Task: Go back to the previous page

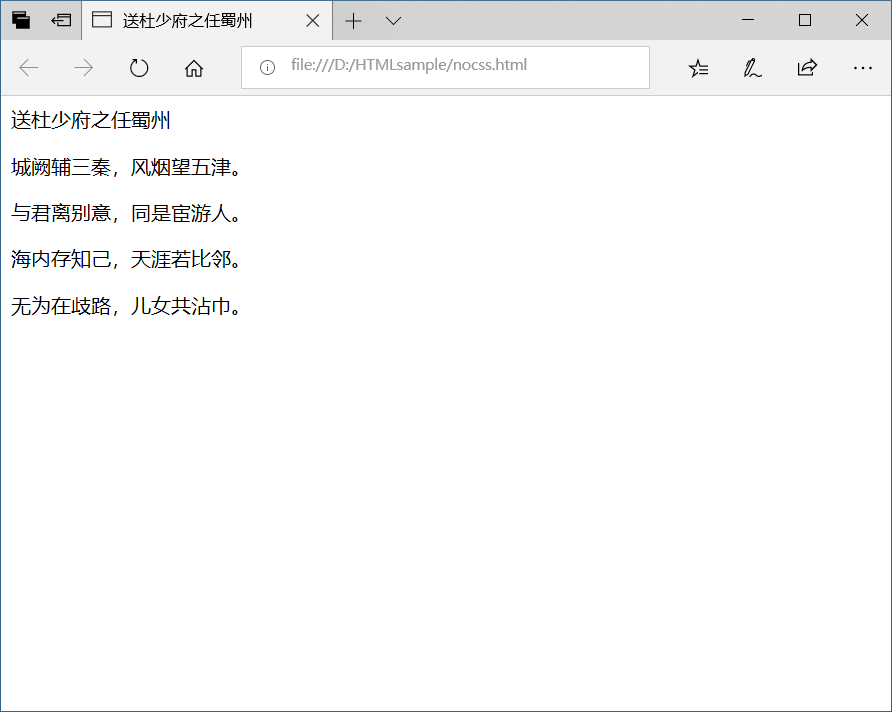Action: [x=29, y=68]
